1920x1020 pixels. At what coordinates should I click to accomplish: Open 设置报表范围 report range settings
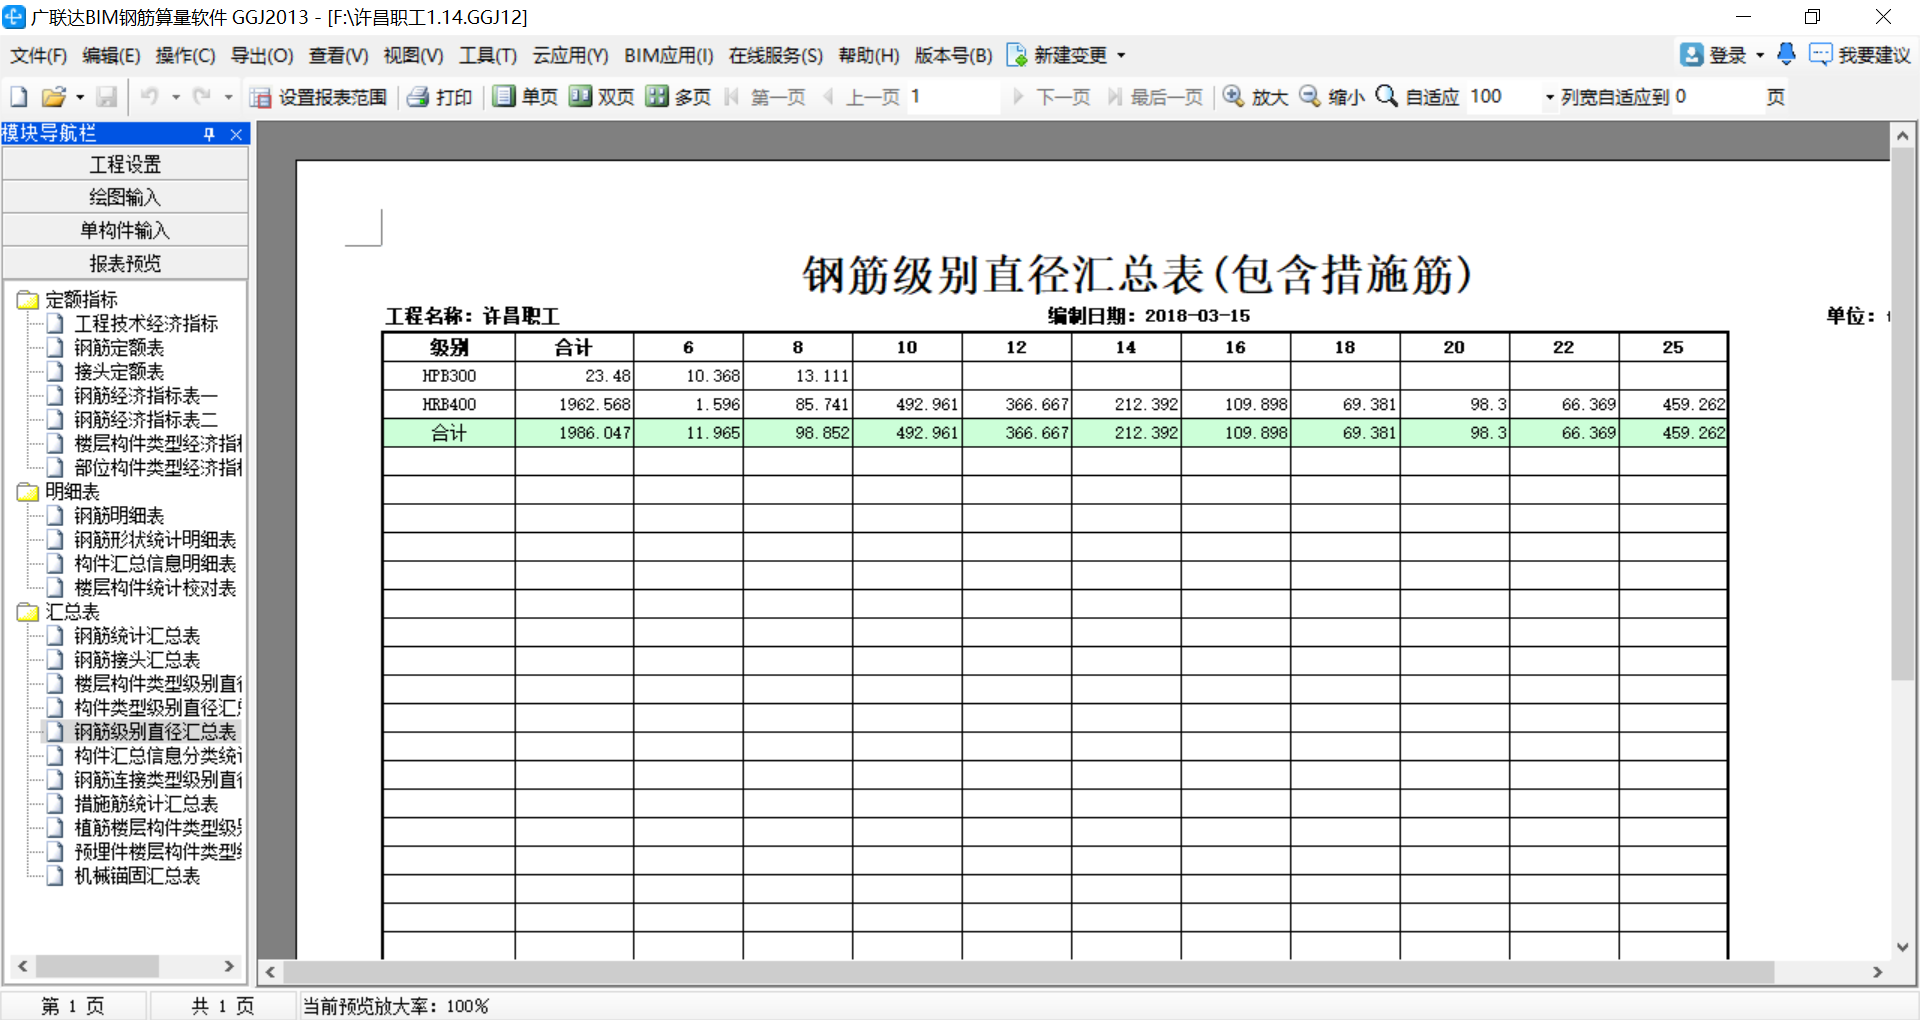(x=319, y=97)
